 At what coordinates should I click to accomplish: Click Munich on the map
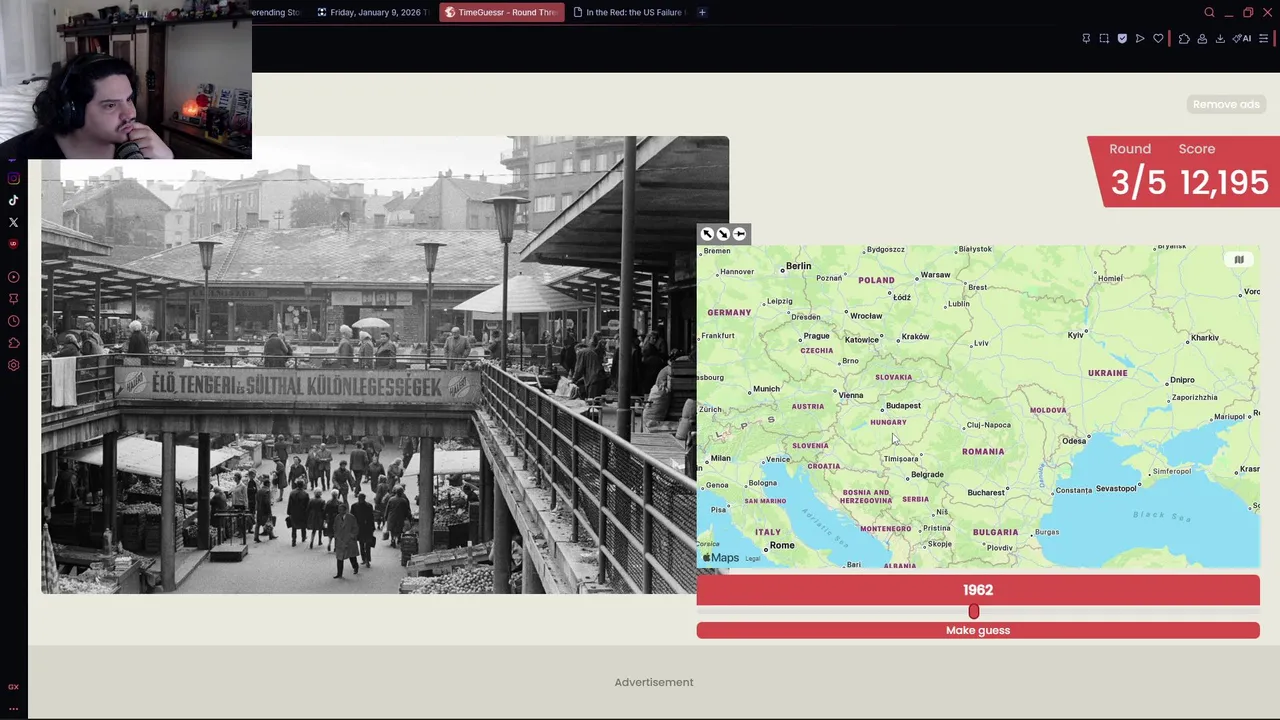coord(766,388)
